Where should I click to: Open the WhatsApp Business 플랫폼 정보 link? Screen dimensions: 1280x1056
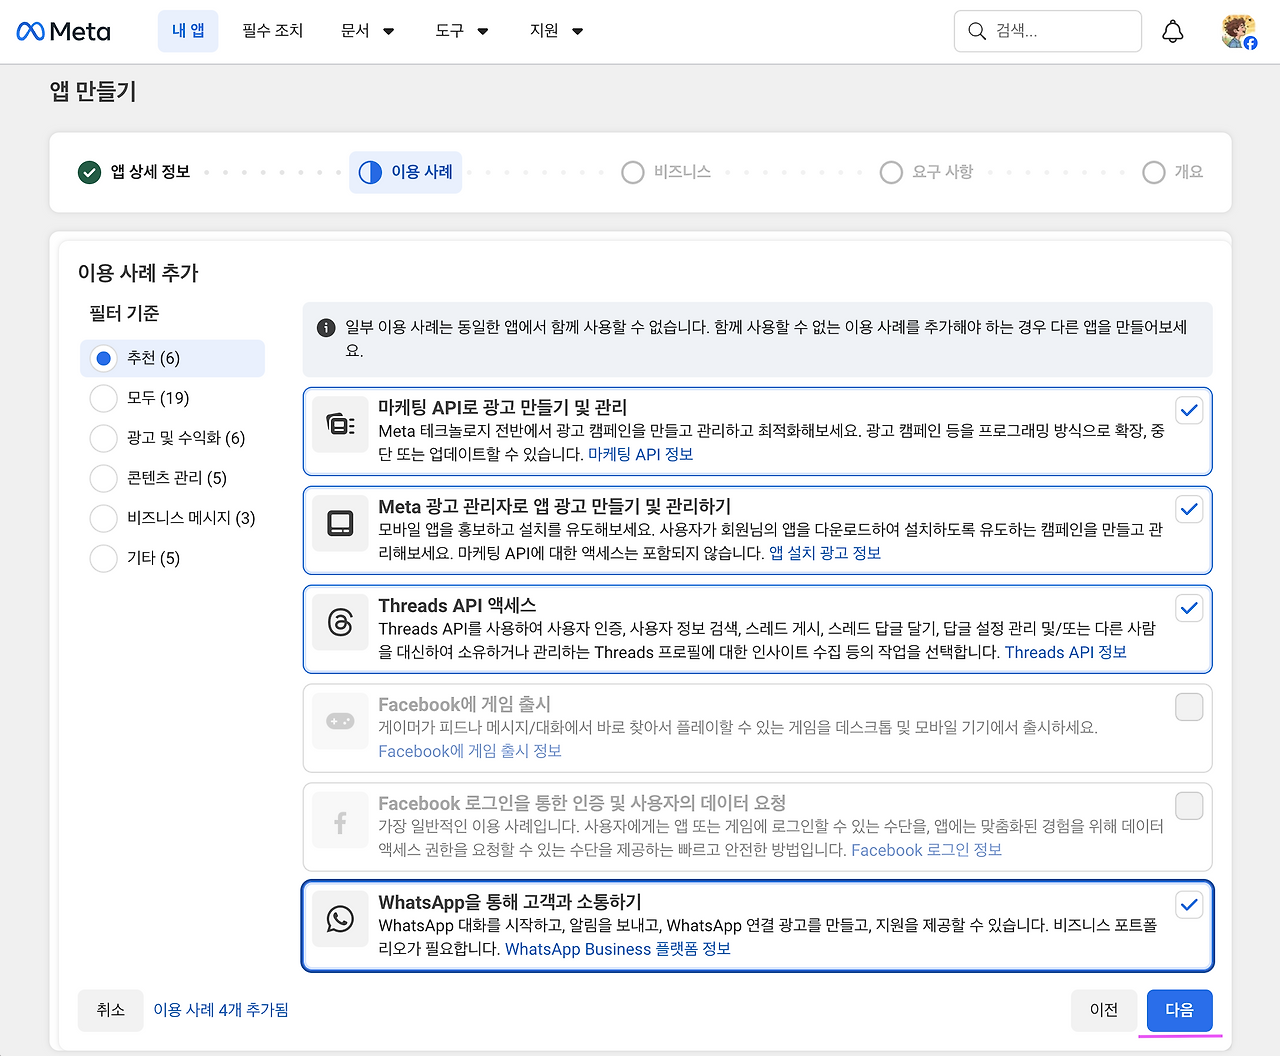tap(618, 949)
